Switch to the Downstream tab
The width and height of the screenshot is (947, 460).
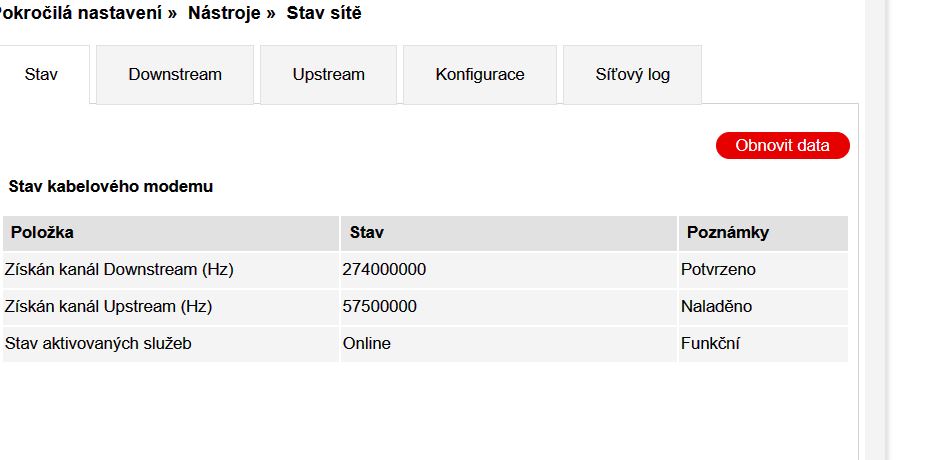175,74
